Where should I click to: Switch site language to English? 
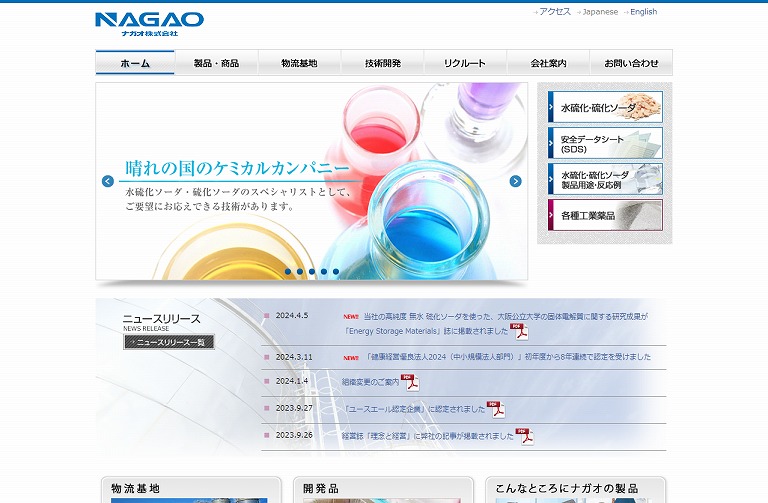point(643,12)
